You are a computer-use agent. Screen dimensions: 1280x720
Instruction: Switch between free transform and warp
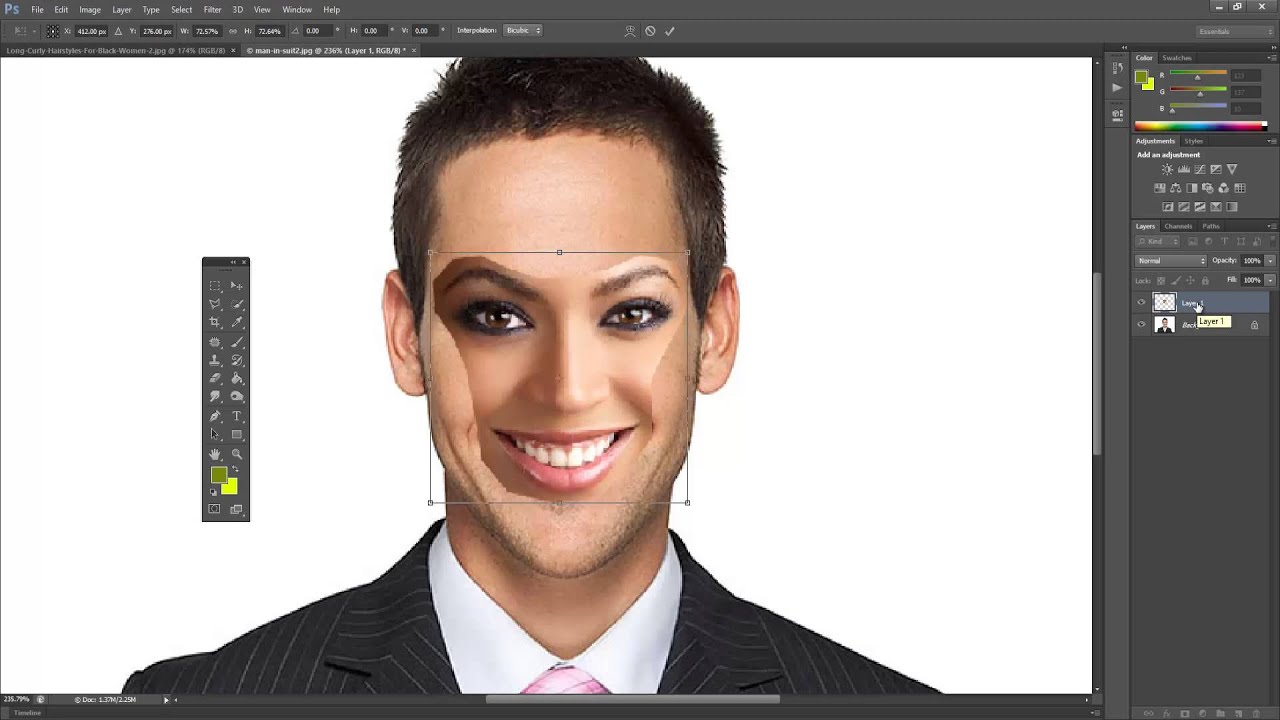(x=630, y=31)
